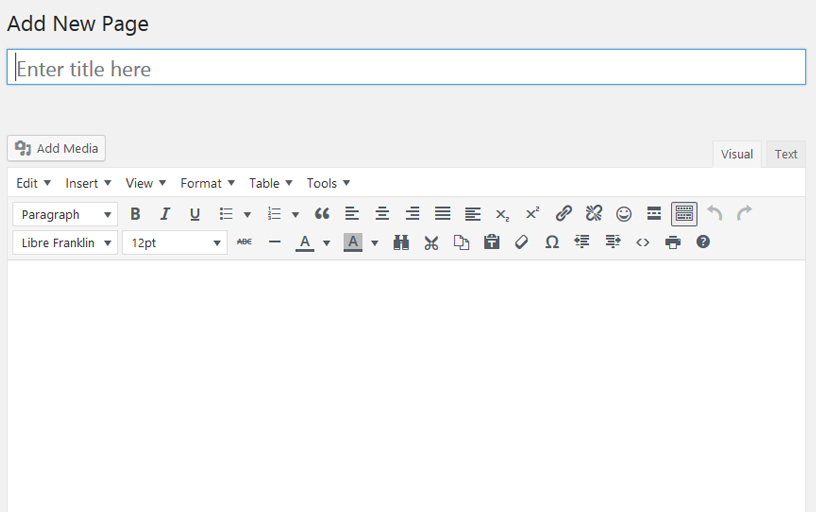Click the Add Media button

57,148
